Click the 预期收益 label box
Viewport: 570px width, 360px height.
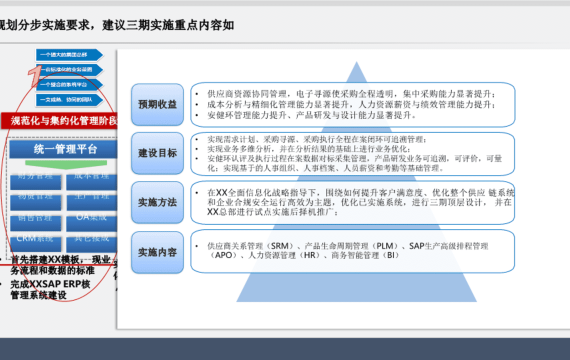(157, 105)
